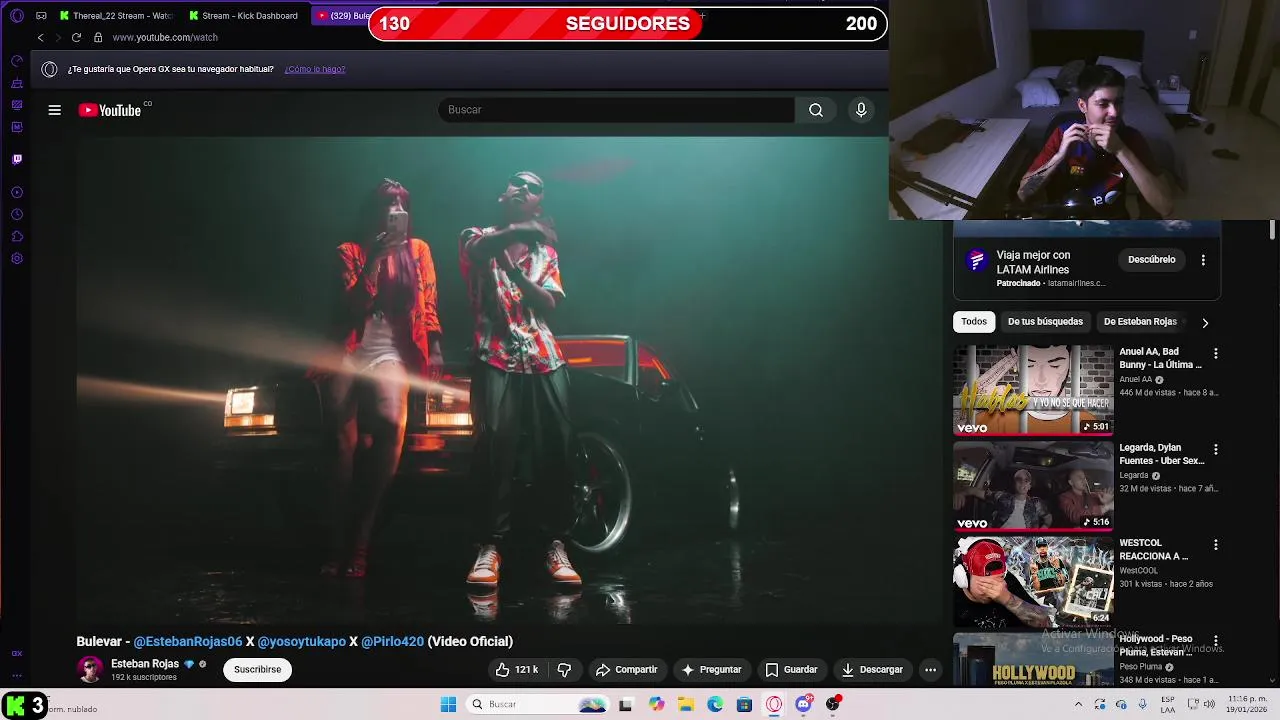
Task: Open the Twitch sidebar icon
Action: pos(17,159)
